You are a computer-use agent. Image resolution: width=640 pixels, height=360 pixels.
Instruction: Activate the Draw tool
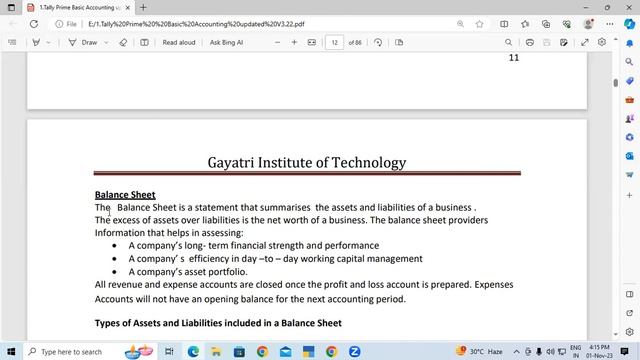[x=83, y=42]
